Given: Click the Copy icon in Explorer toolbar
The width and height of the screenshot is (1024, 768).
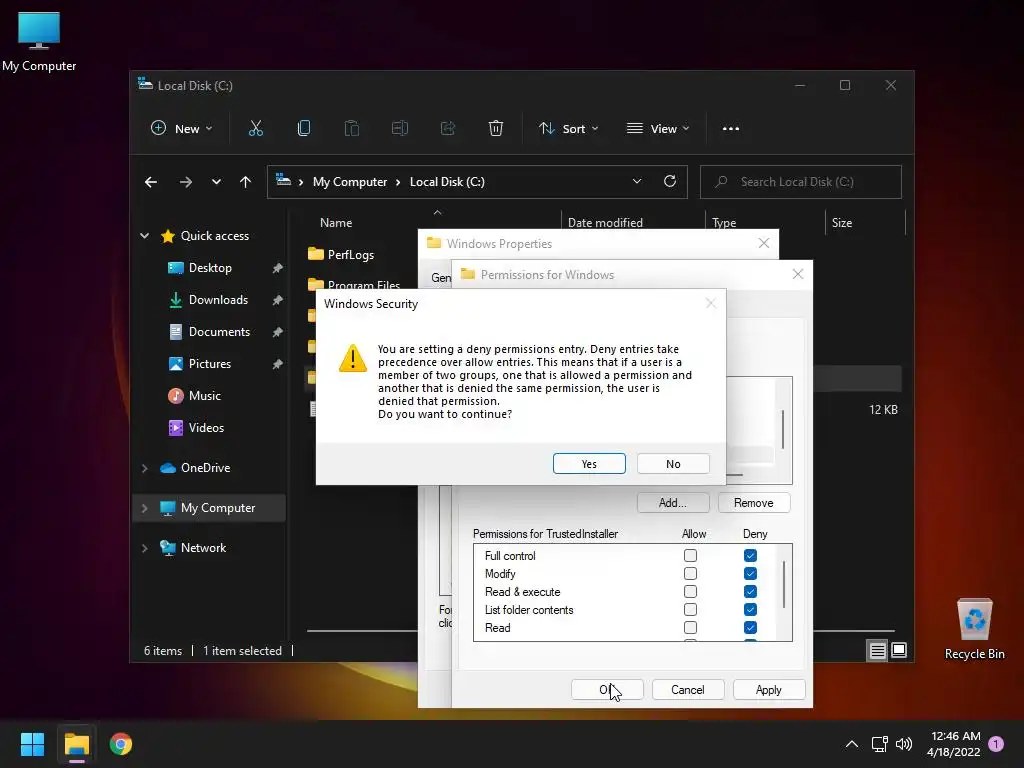Looking at the screenshot, I should coord(304,129).
